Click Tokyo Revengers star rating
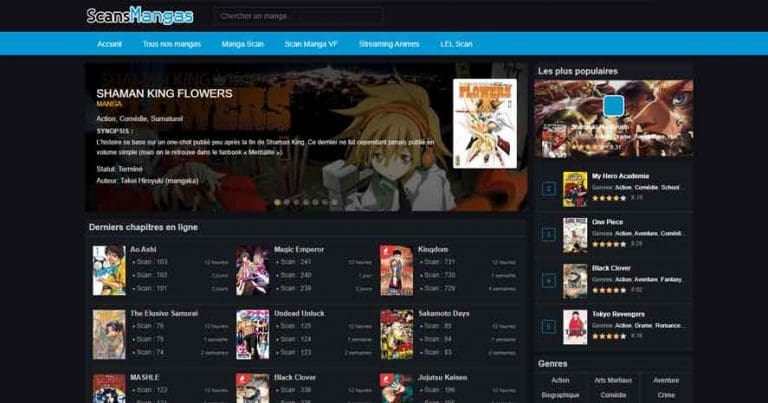768x403 pixels. point(609,336)
